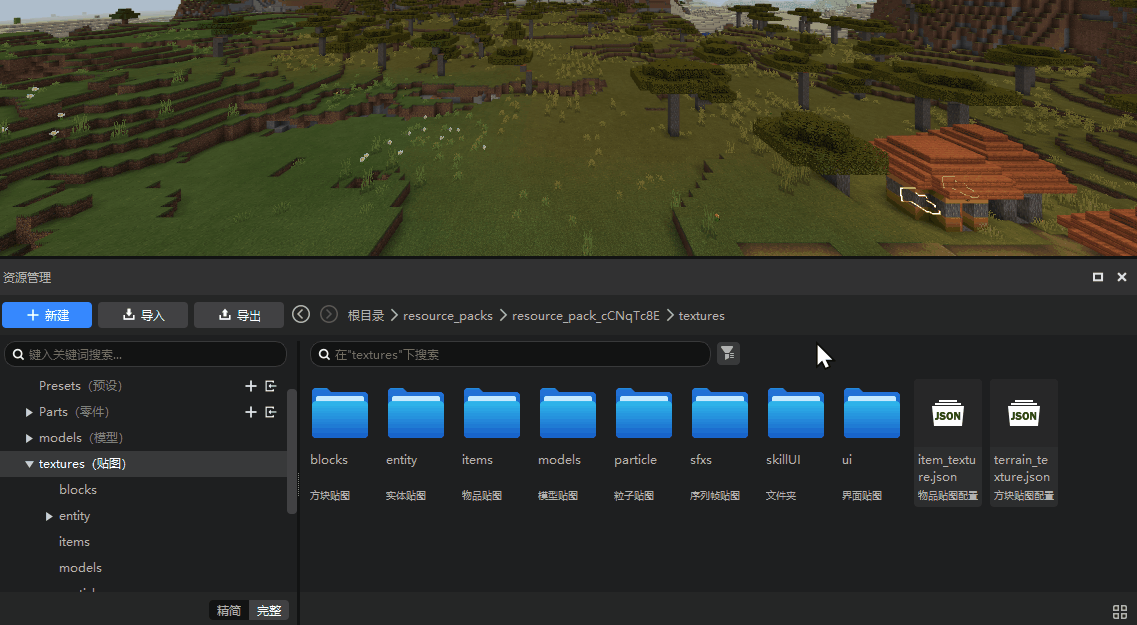Click the plus icon next to Presets
Image resolution: width=1137 pixels, height=625 pixels.
pyautogui.click(x=251, y=386)
